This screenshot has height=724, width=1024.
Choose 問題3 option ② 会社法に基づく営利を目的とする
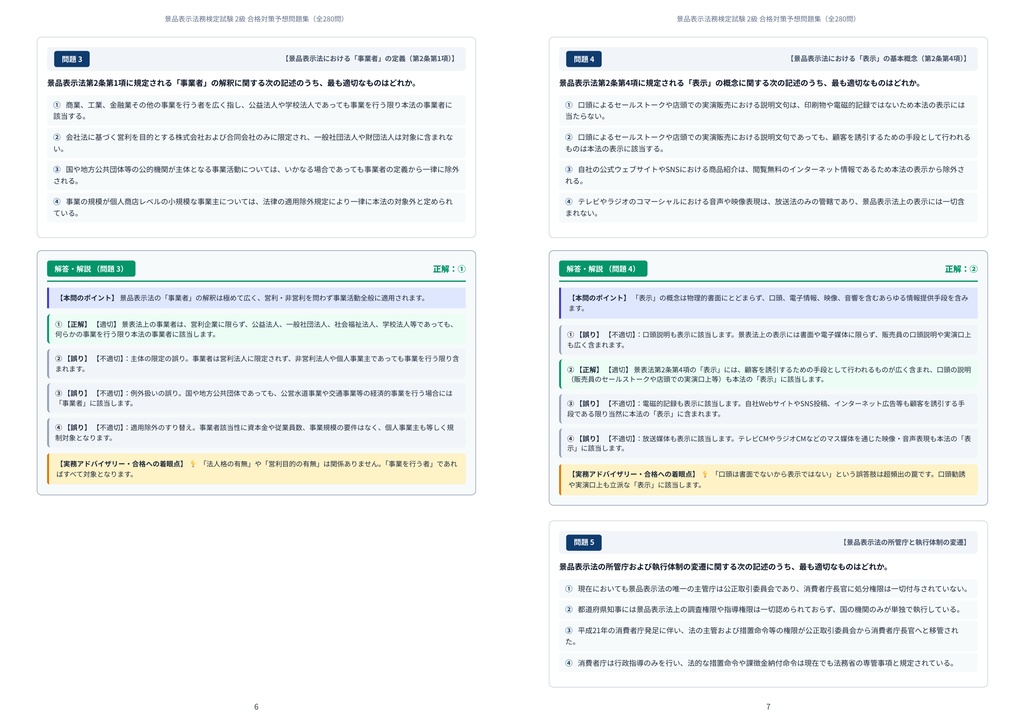(x=256, y=143)
